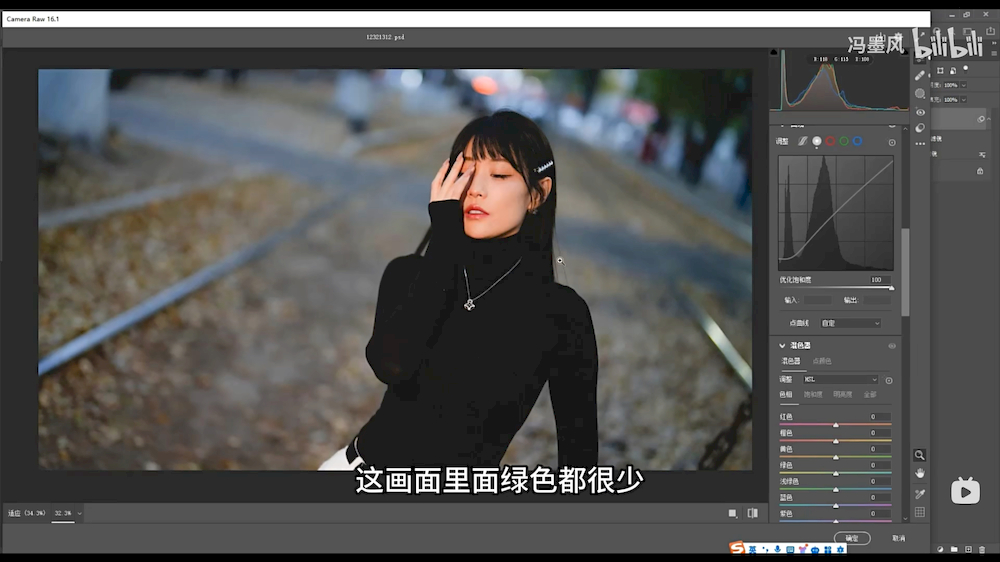Open the HSL adjustment mode dropdown
Viewport: 1000px width, 562px height.
(840, 380)
